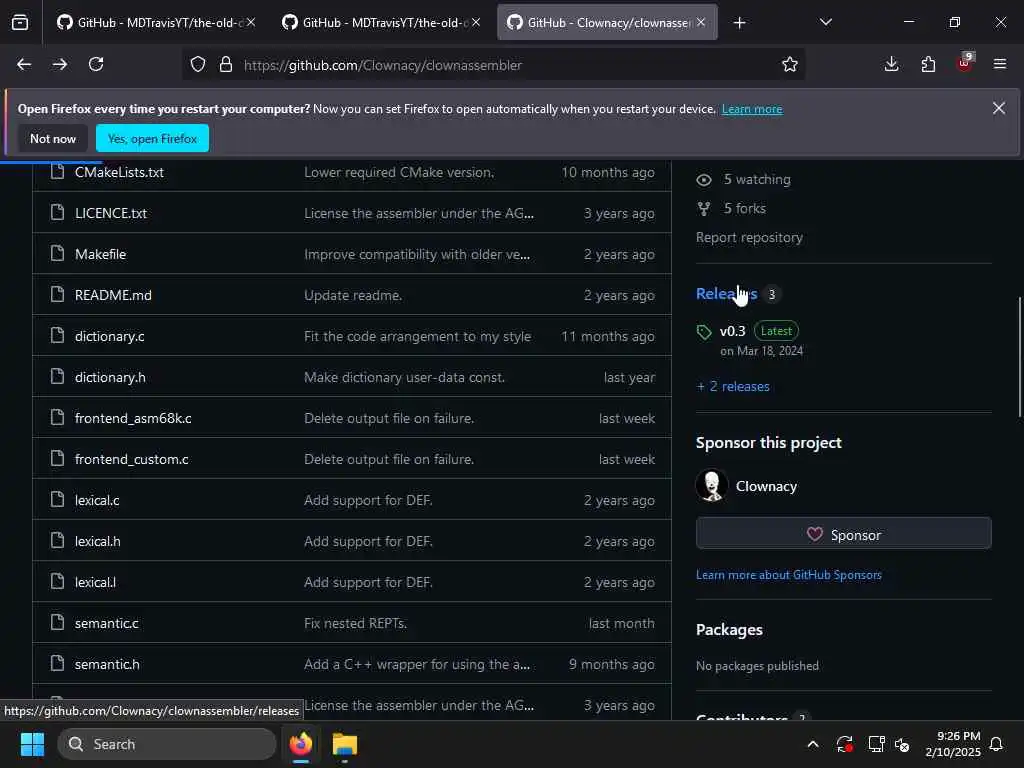Click the taskbar Search box
This screenshot has width=1024, height=768.
pyautogui.click(x=167, y=744)
